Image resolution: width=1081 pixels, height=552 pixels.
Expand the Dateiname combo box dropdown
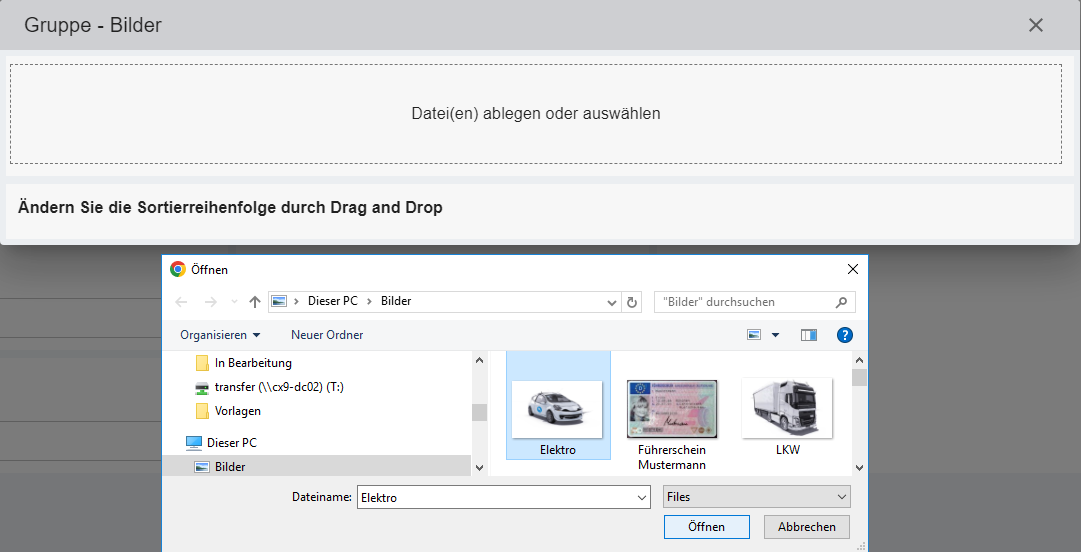(641, 497)
